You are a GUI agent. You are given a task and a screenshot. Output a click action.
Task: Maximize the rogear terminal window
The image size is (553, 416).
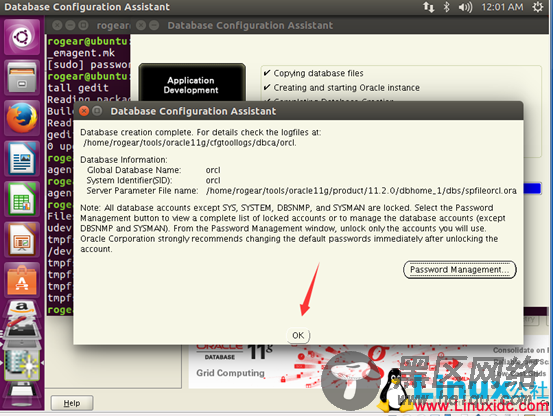pyautogui.click(x=83, y=25)
